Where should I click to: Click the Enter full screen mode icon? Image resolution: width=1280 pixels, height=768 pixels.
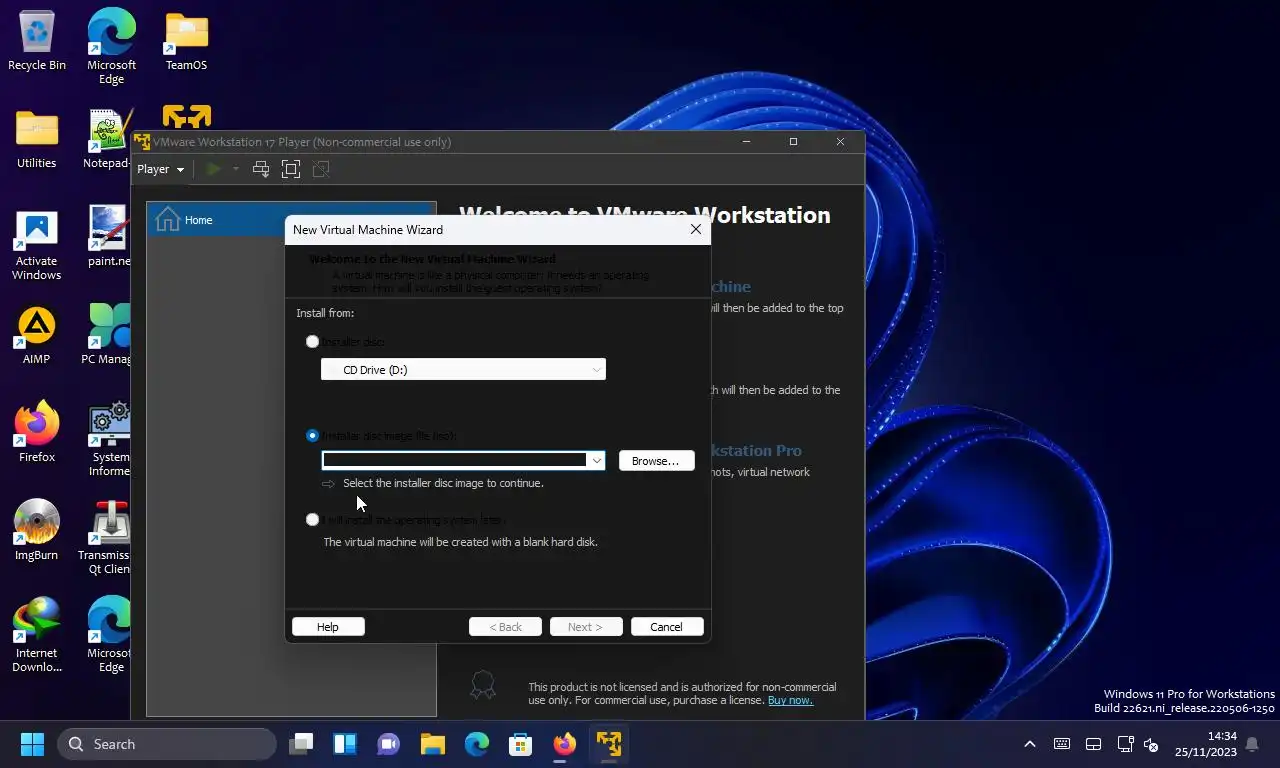point(291,169)
